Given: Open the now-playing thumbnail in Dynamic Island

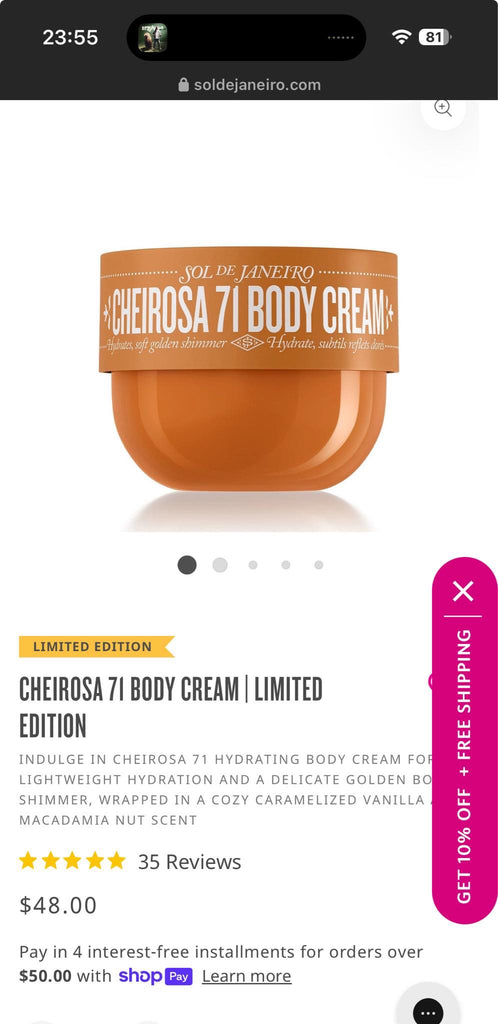Looking at the screenshot, I should coord(153,38).
